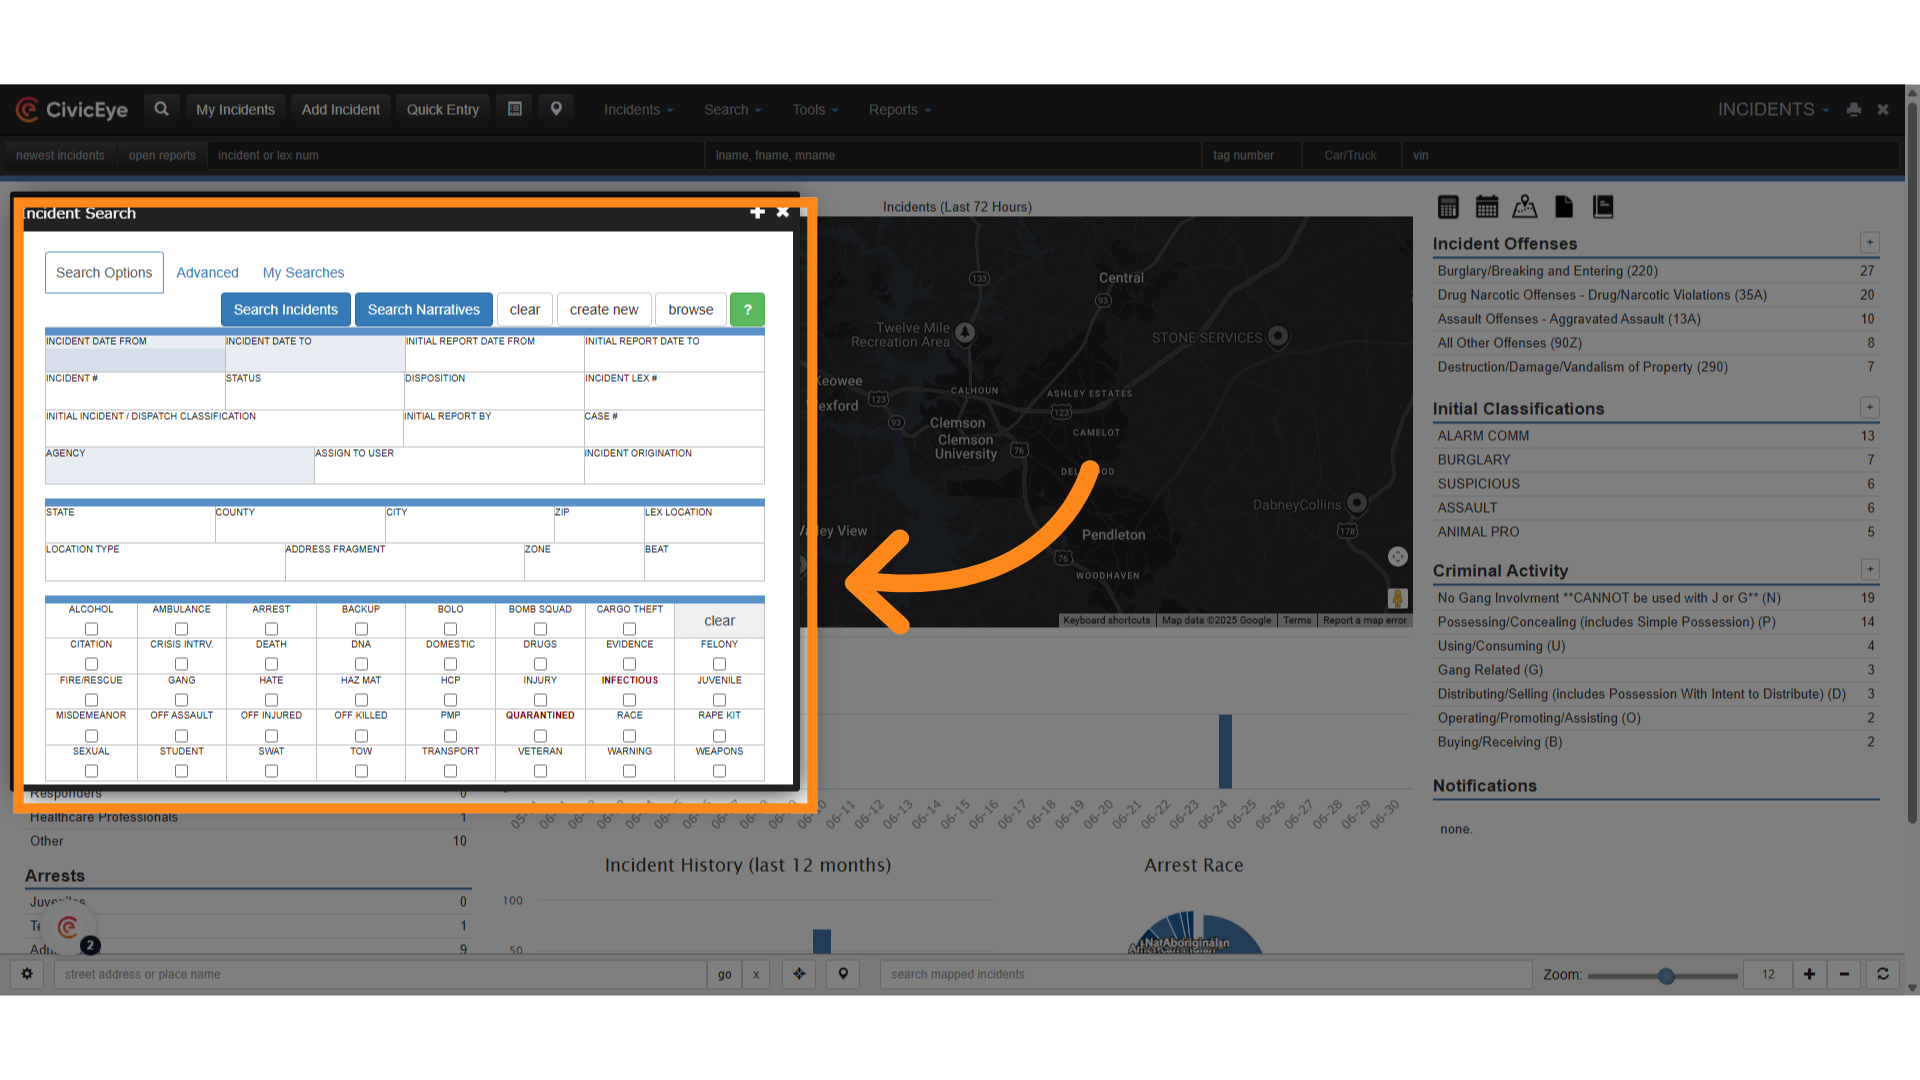Image resolution: width=1920 pixels, height=1080 pixels.
Task: Click the map recenter icon on the map
Action: coord(1398,557)
